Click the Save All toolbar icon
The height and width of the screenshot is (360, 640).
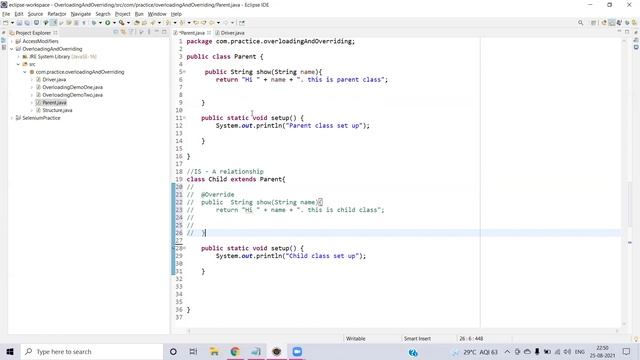coord(27,23)
